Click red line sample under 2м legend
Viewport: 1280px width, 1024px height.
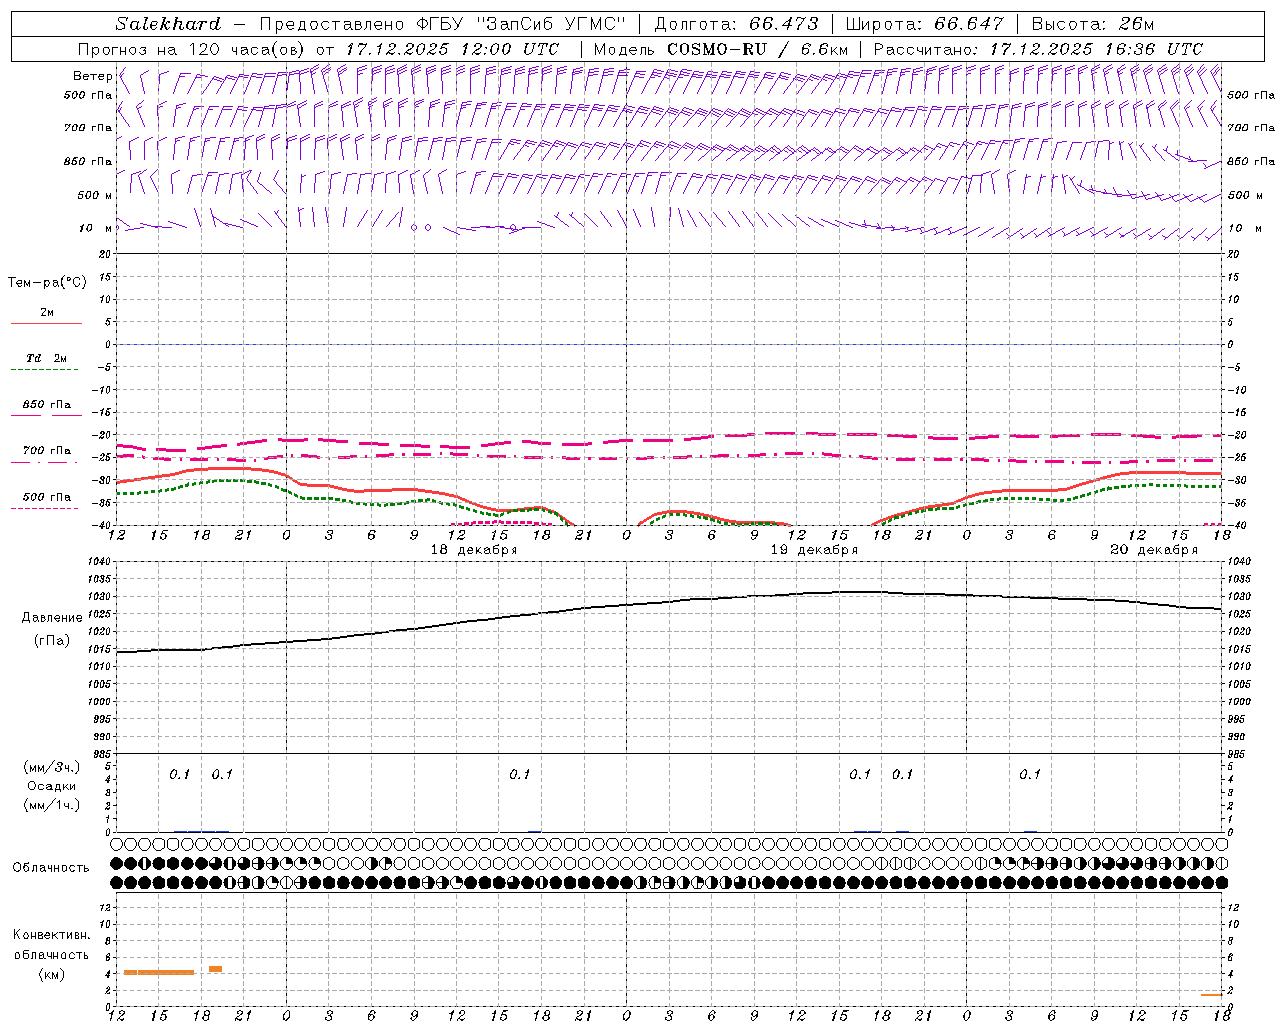click(x=46, y=324)
